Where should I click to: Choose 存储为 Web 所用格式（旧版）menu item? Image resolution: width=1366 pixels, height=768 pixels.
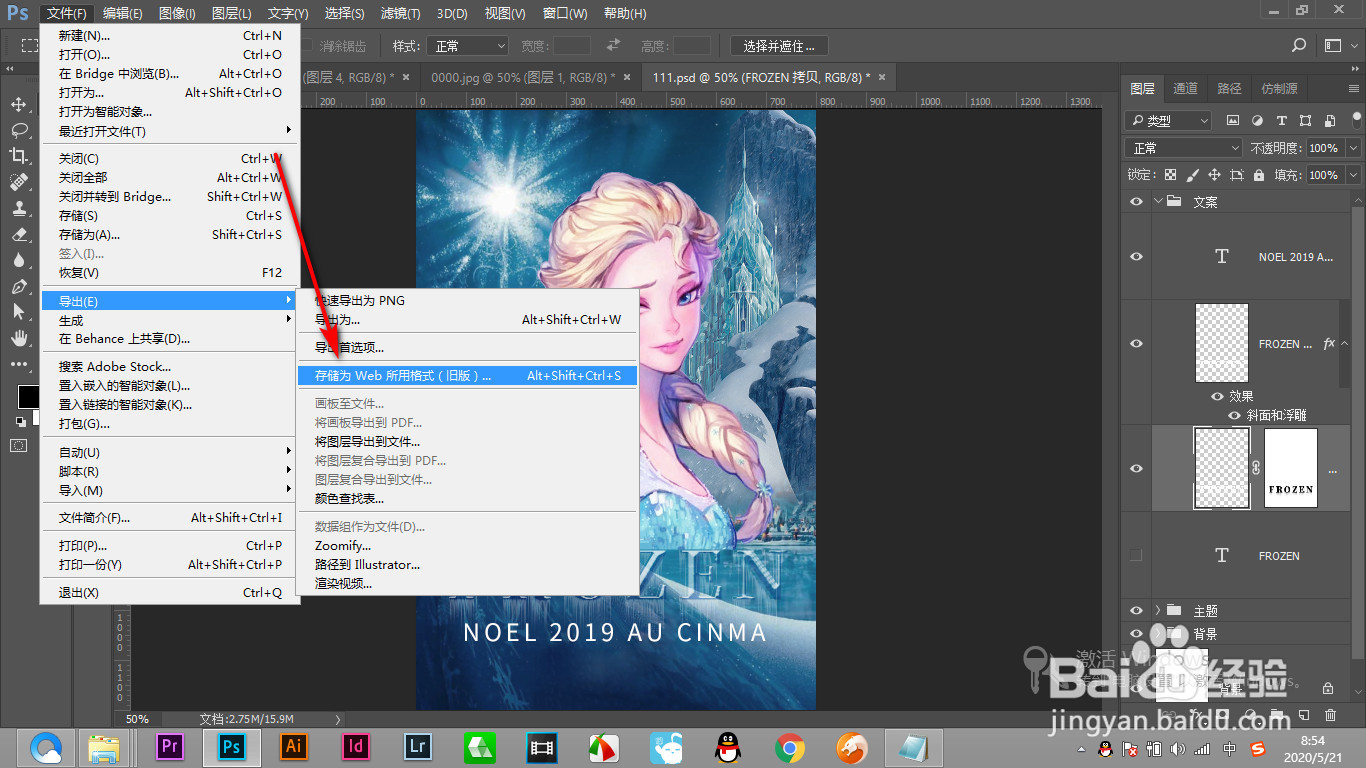[468, 376]
